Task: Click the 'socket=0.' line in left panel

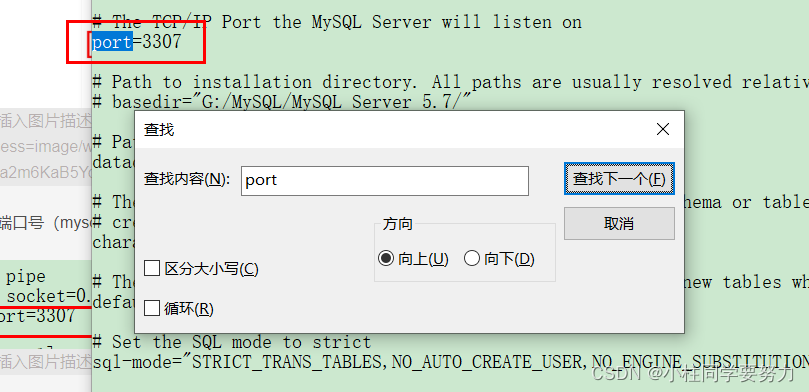Action: click(49, 297)
